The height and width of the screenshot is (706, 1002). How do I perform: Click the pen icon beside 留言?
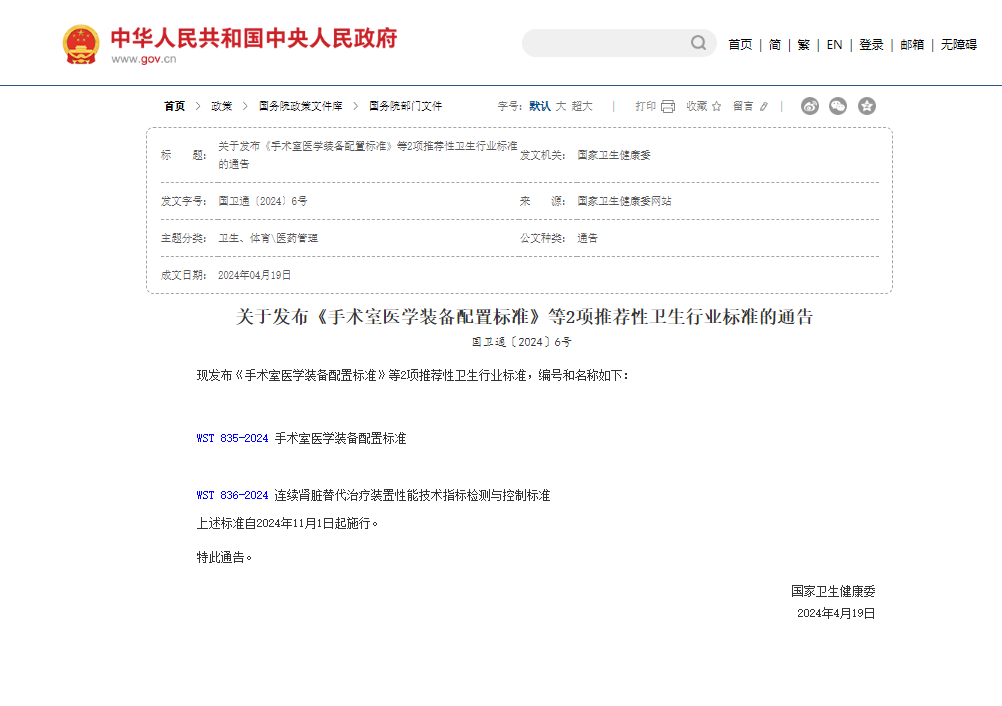point(764,106)
